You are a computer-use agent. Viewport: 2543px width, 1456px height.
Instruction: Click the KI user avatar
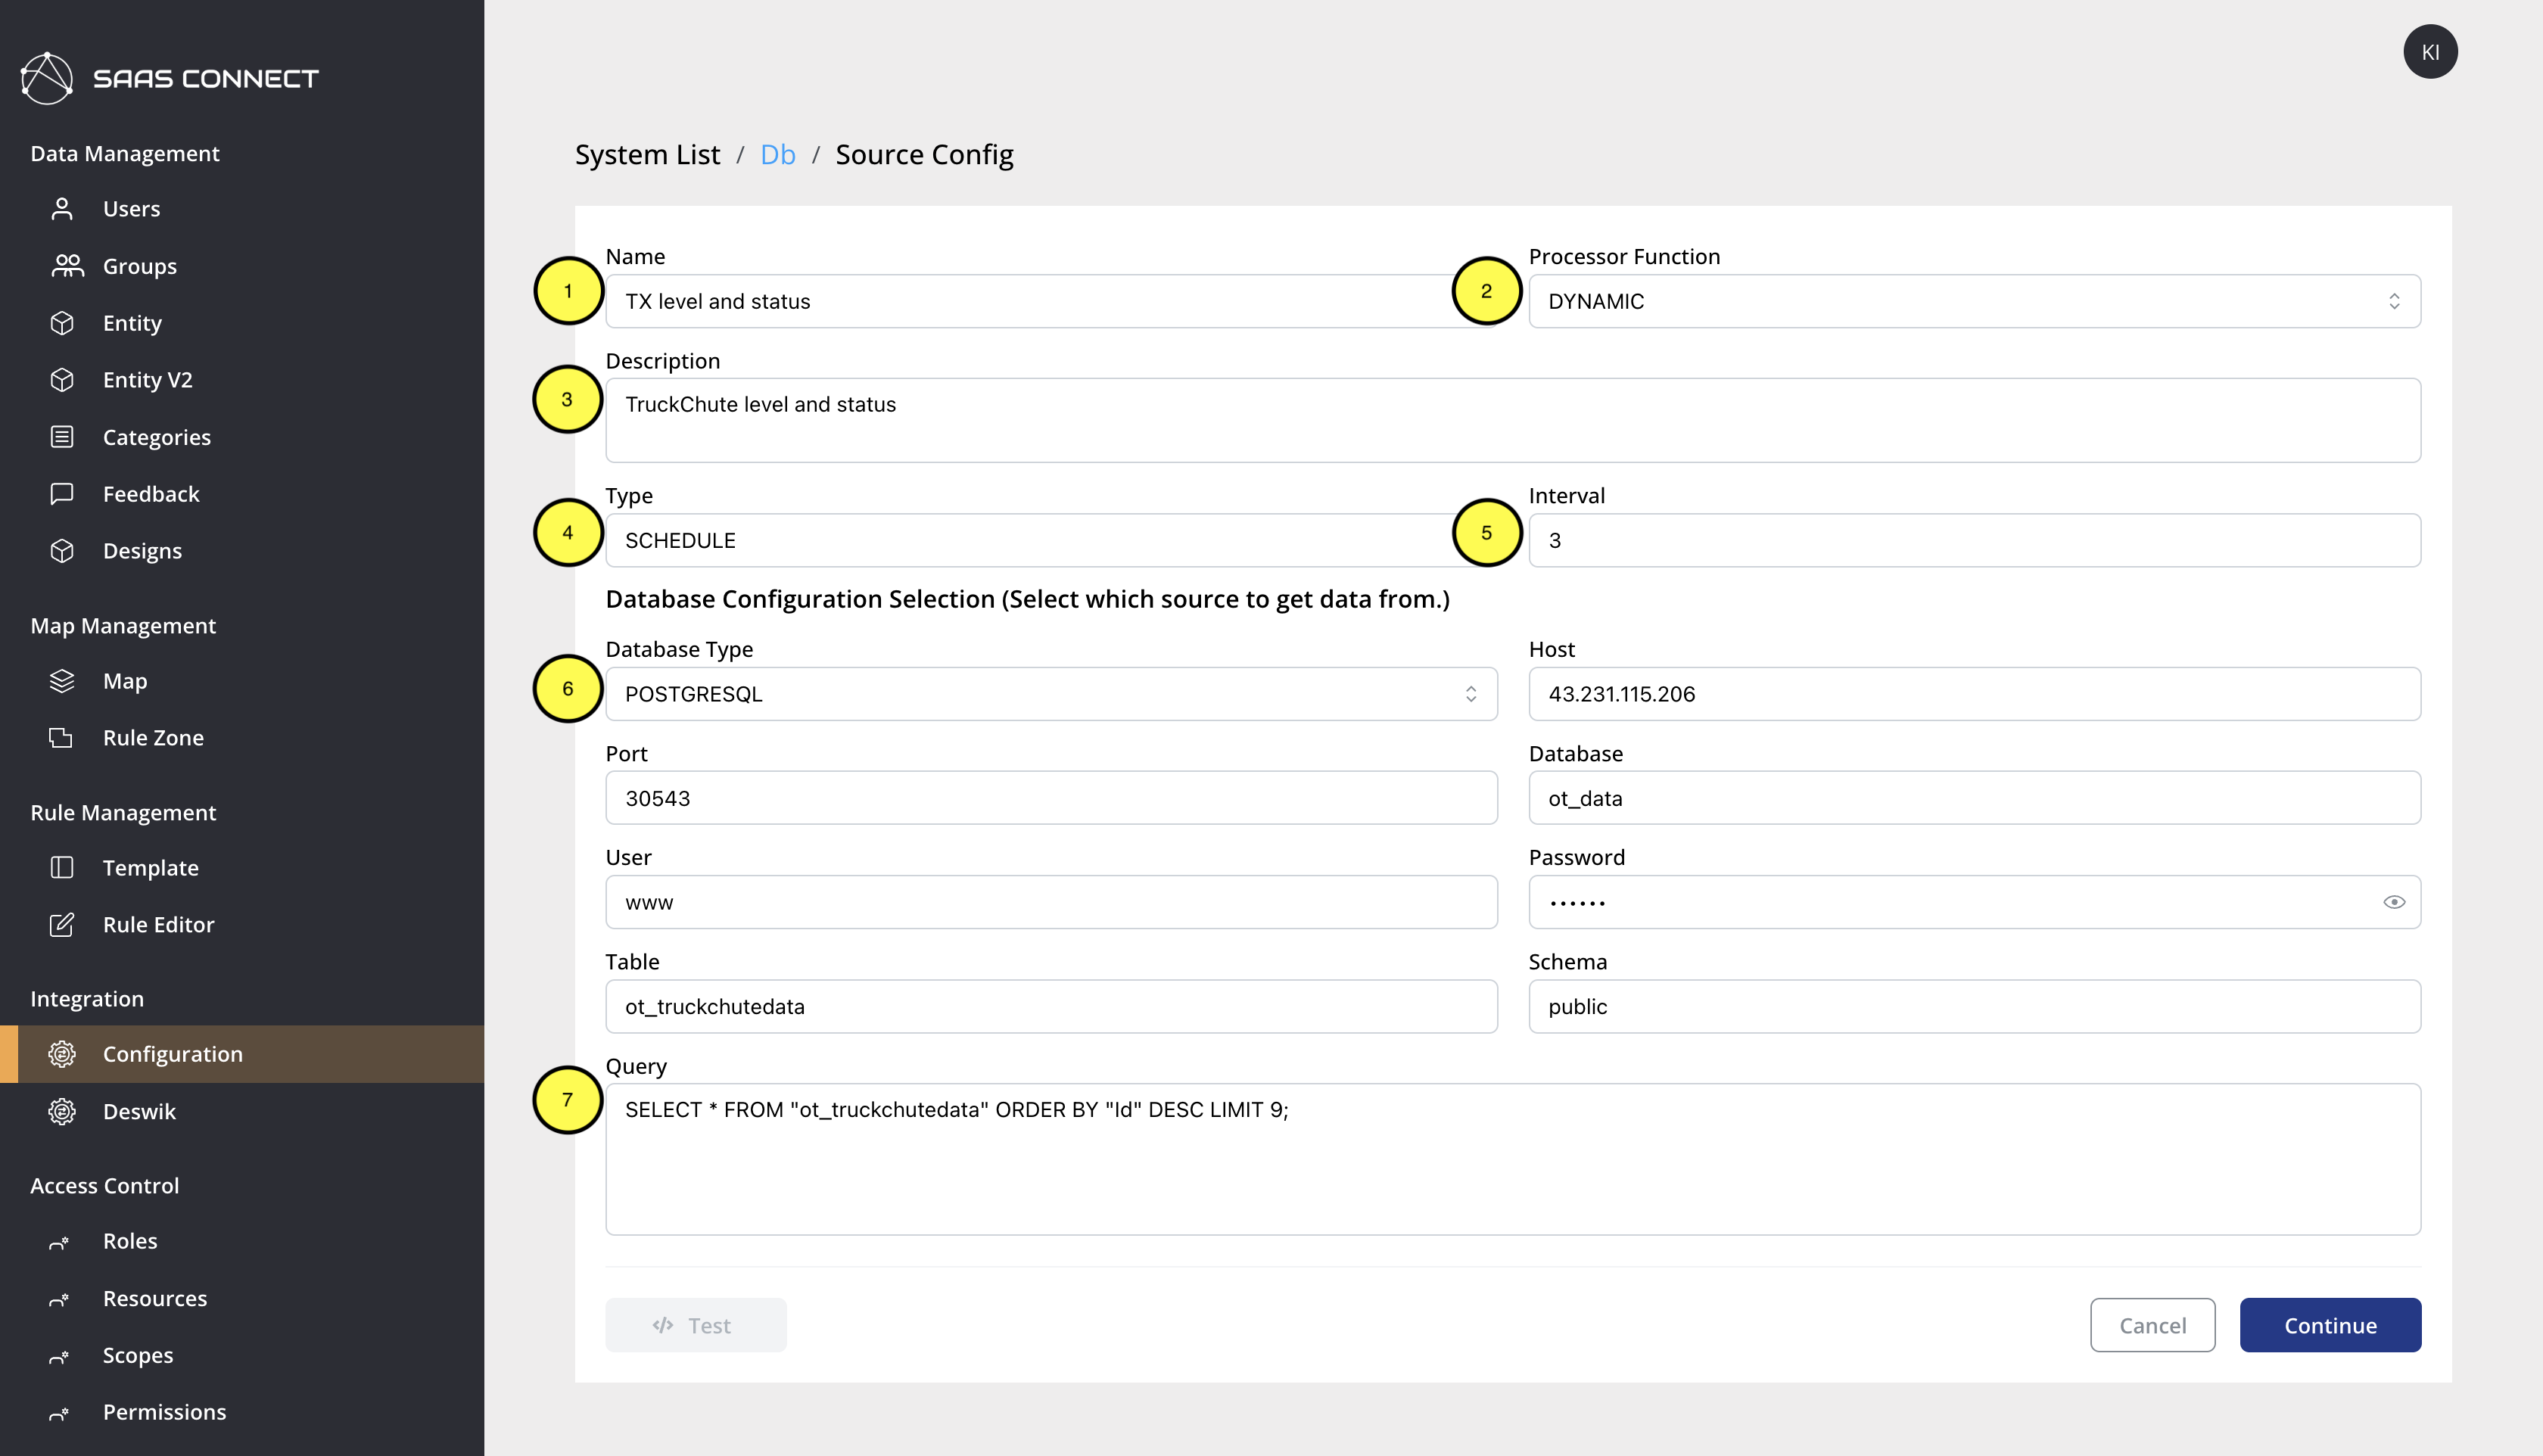pos(2430,51)
